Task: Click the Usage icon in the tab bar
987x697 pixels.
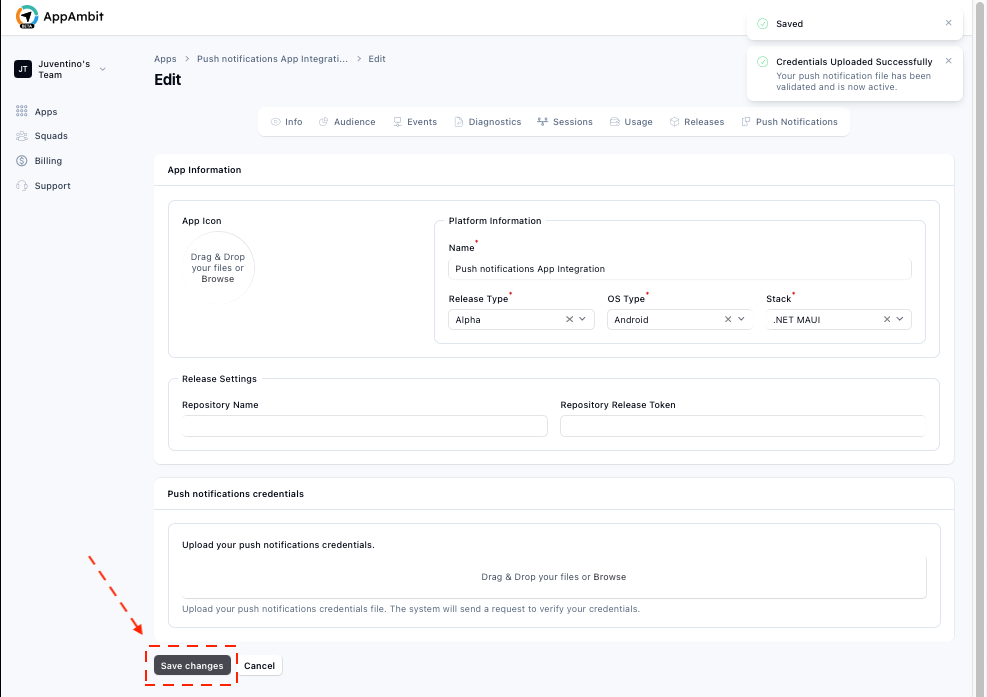Action: [613, 121]
